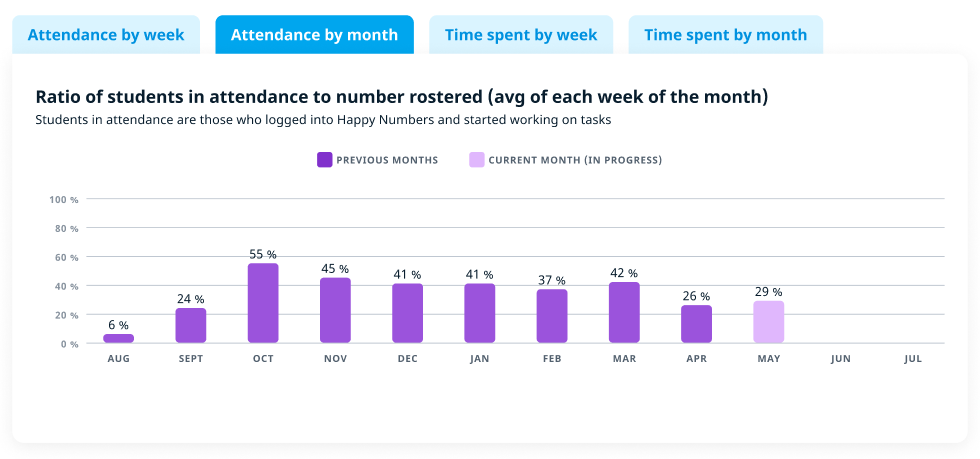Click the light purple May bar
This screenshot has height=459, width=980.
coord(769,323)
